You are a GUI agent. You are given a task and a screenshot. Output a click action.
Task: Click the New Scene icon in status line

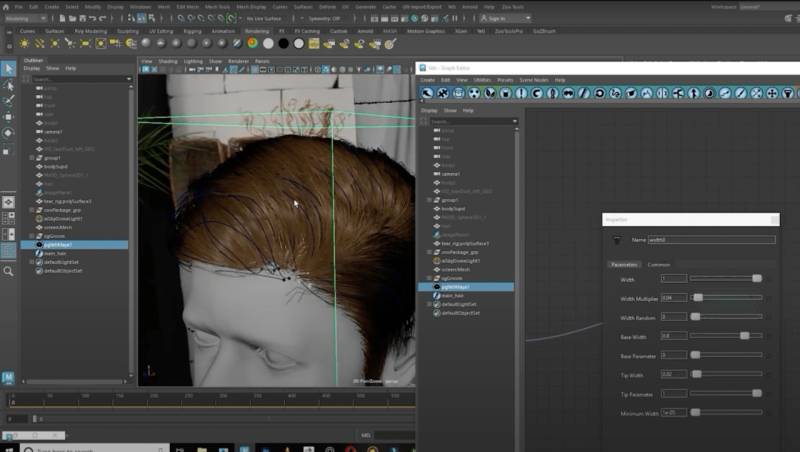click(x=62, y=18)
